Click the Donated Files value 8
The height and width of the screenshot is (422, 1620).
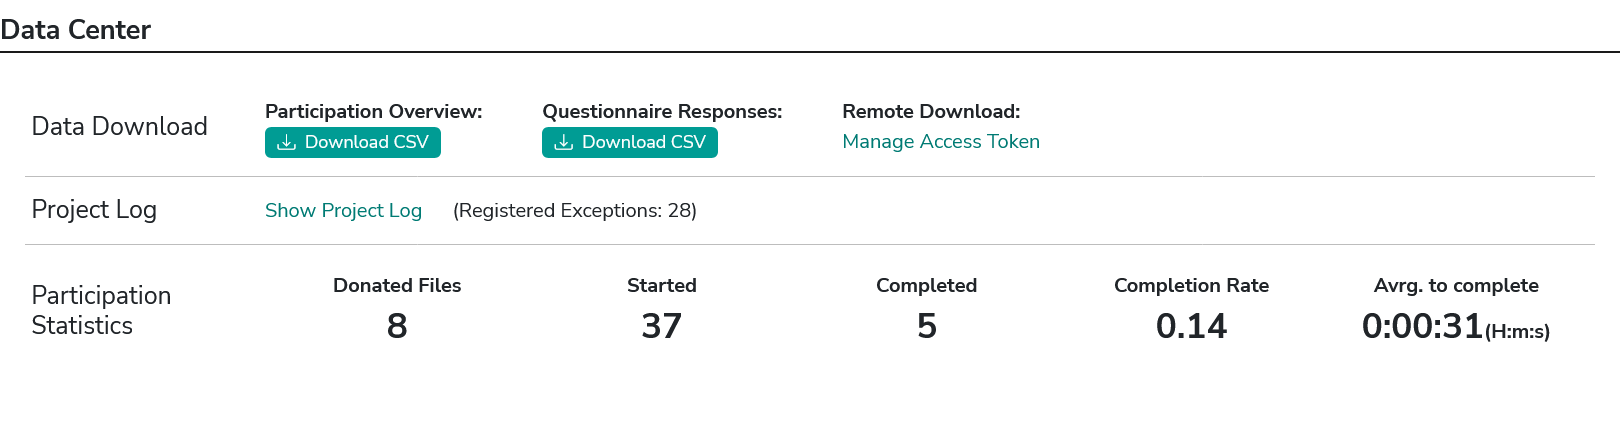point(397,326)
